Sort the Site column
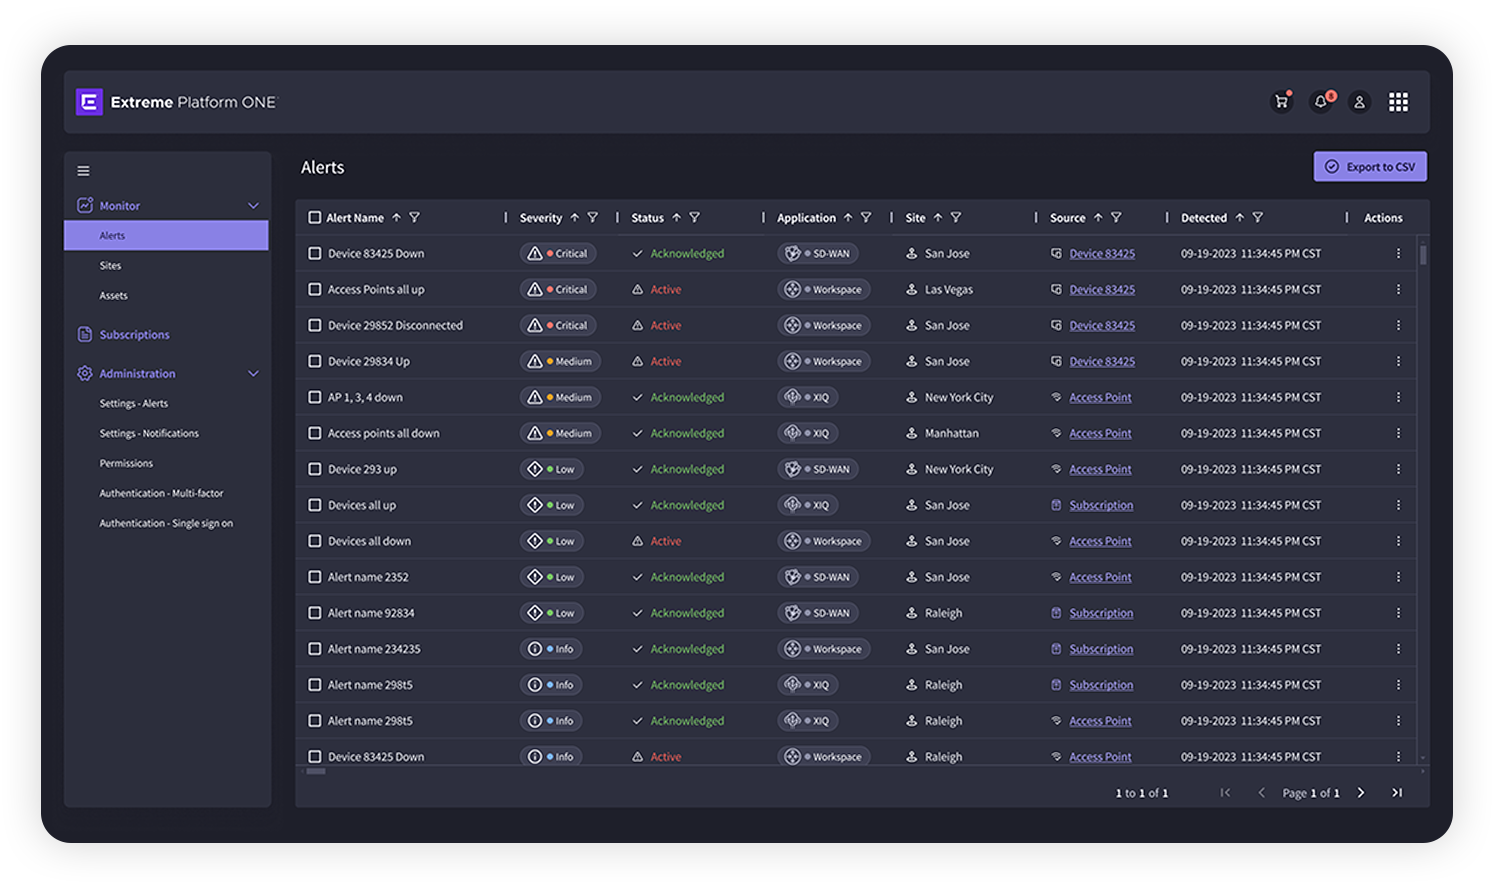This screenshot has width=1495, height=888. pos(938,218)
